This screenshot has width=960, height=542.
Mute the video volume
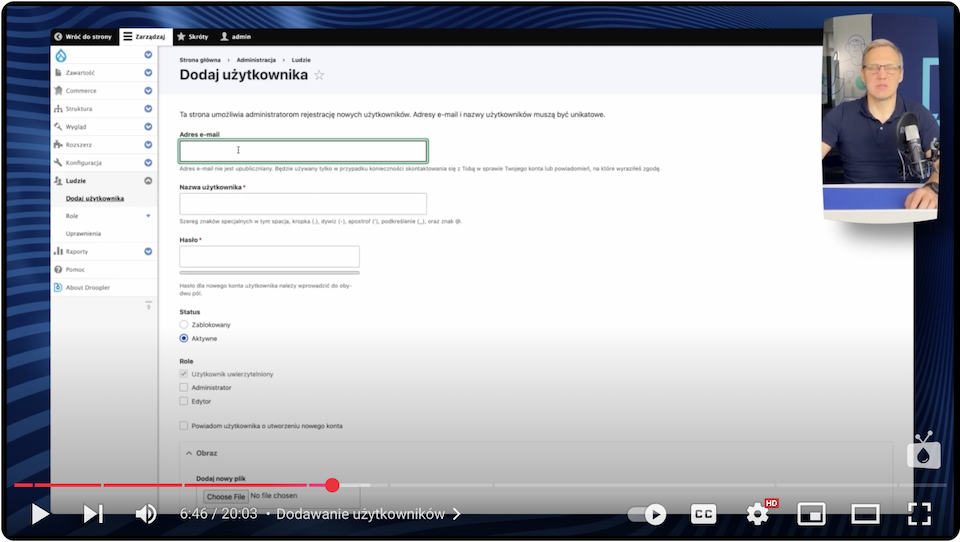click(x=146, y=514)
